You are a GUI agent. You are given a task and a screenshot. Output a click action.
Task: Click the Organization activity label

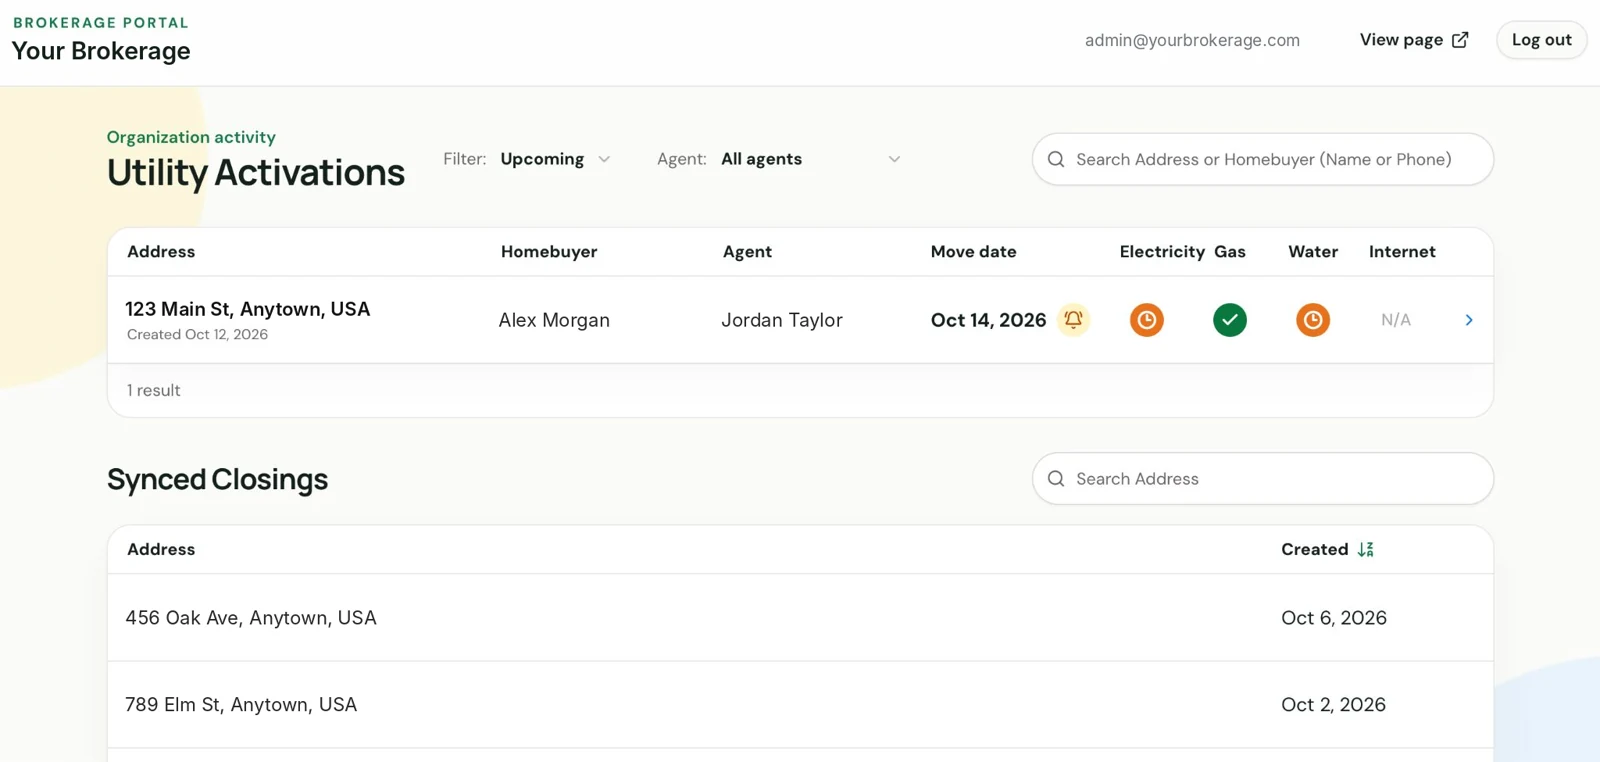click(191, 137)
